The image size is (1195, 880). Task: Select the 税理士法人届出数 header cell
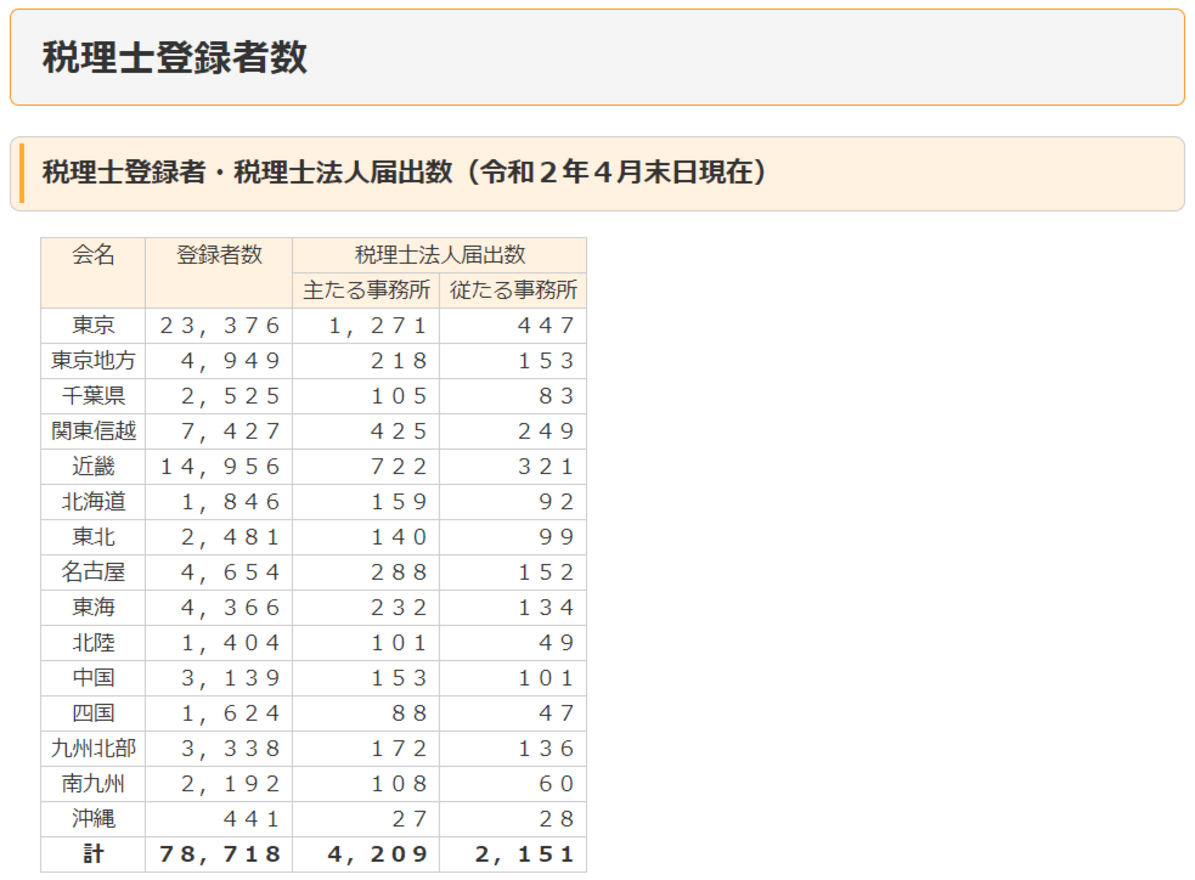[440, 253]
